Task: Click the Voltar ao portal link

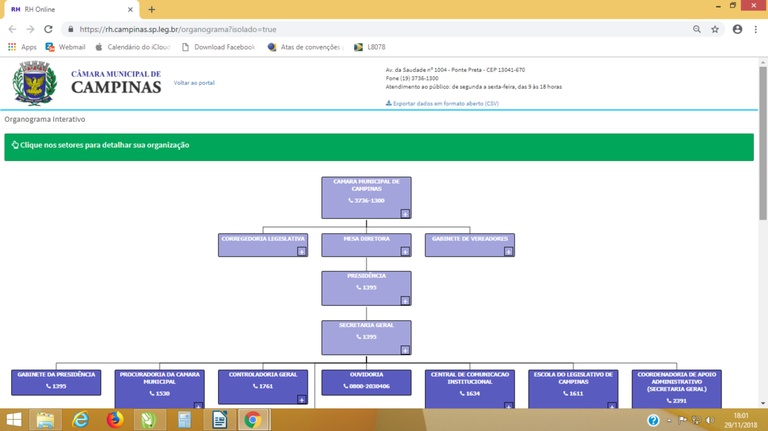Action: coord(194,83)
